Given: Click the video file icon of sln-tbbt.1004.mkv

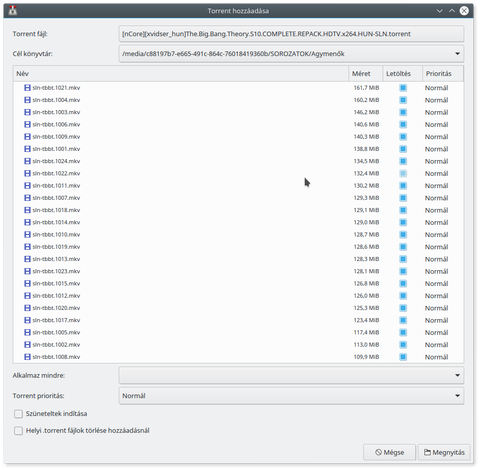Looking at the screenshot, I should point(27,100).
